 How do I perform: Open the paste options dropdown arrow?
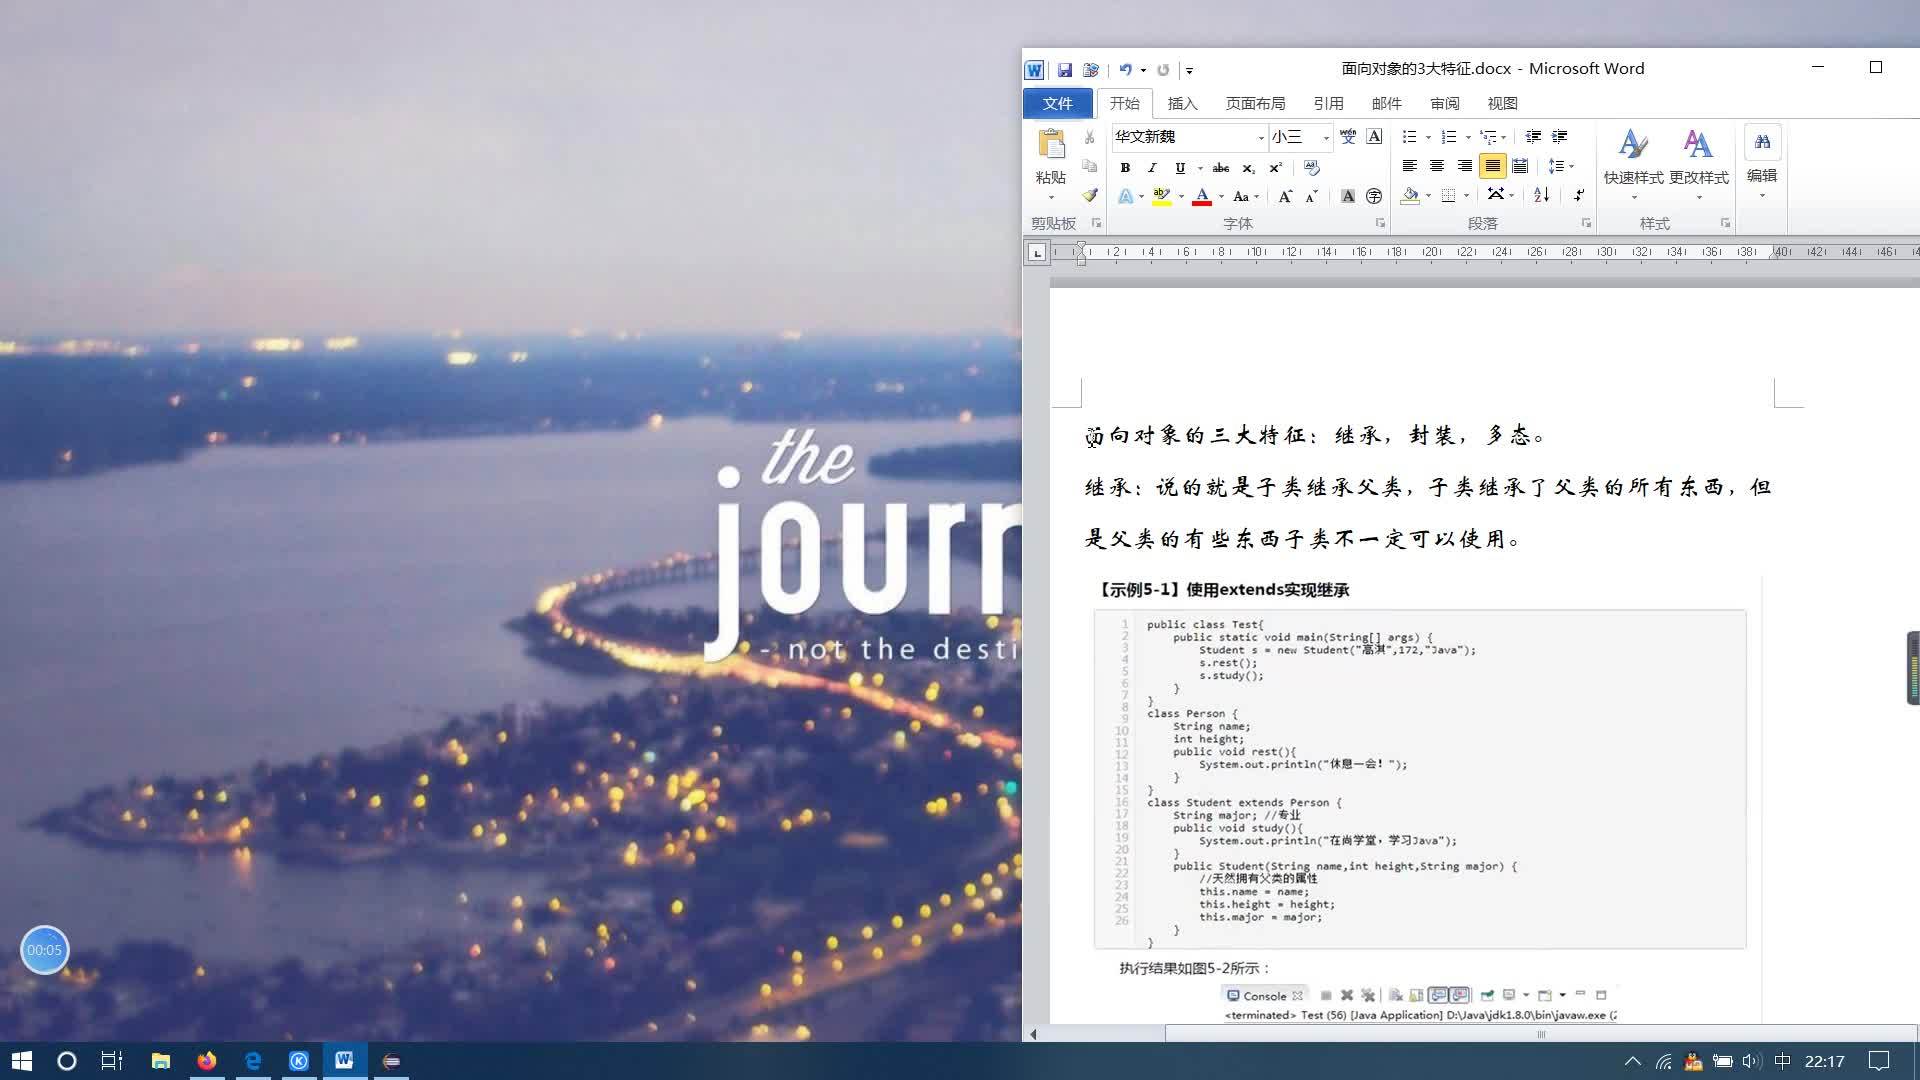1051,197
